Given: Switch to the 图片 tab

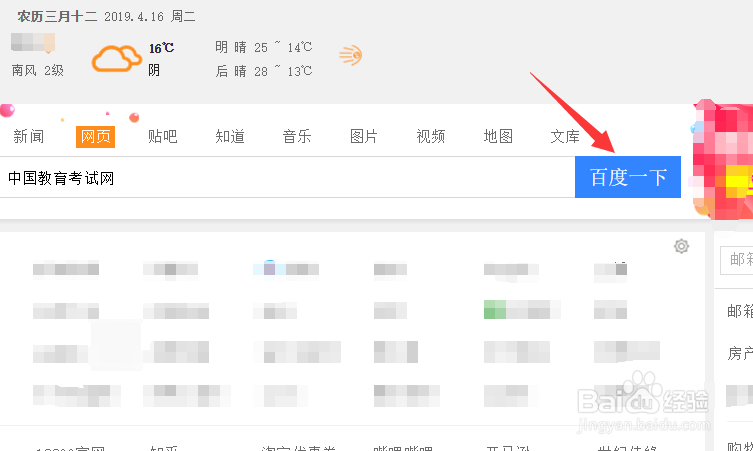Looking at the screenshot, I should (x=364, y=136).
